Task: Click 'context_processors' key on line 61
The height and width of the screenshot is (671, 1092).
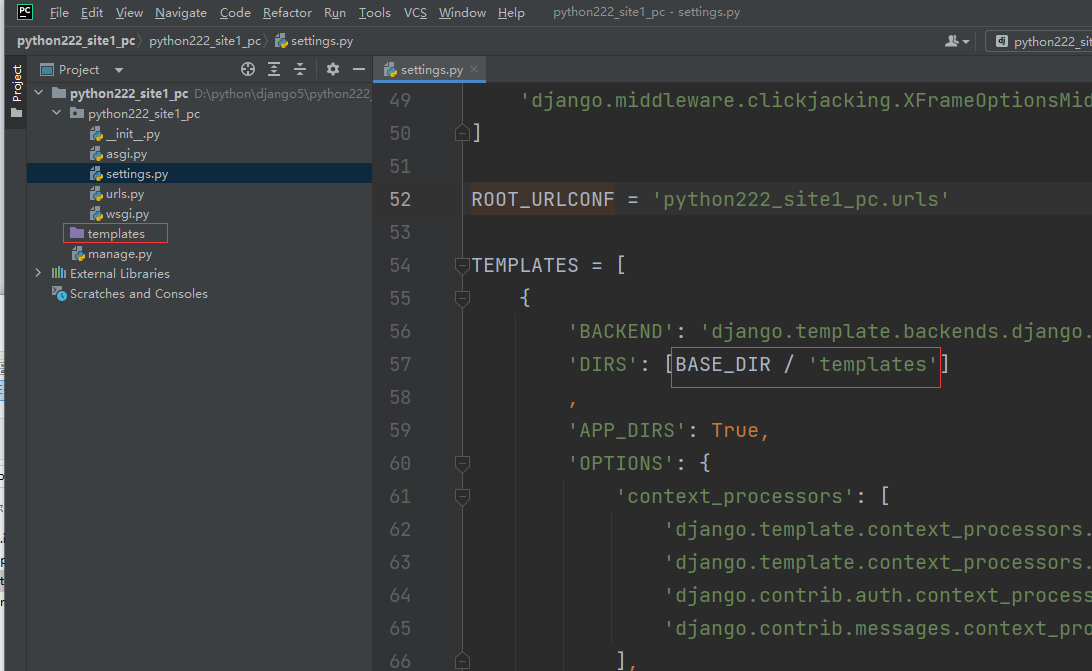Action: 735,496
